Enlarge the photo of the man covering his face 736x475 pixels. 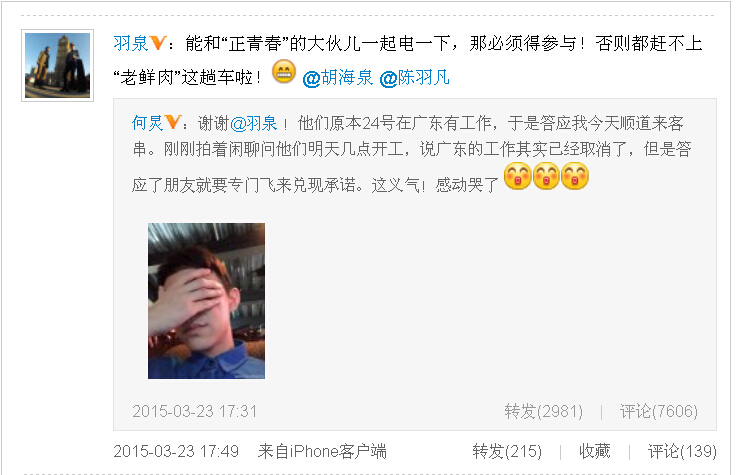[x=207, y=301]
